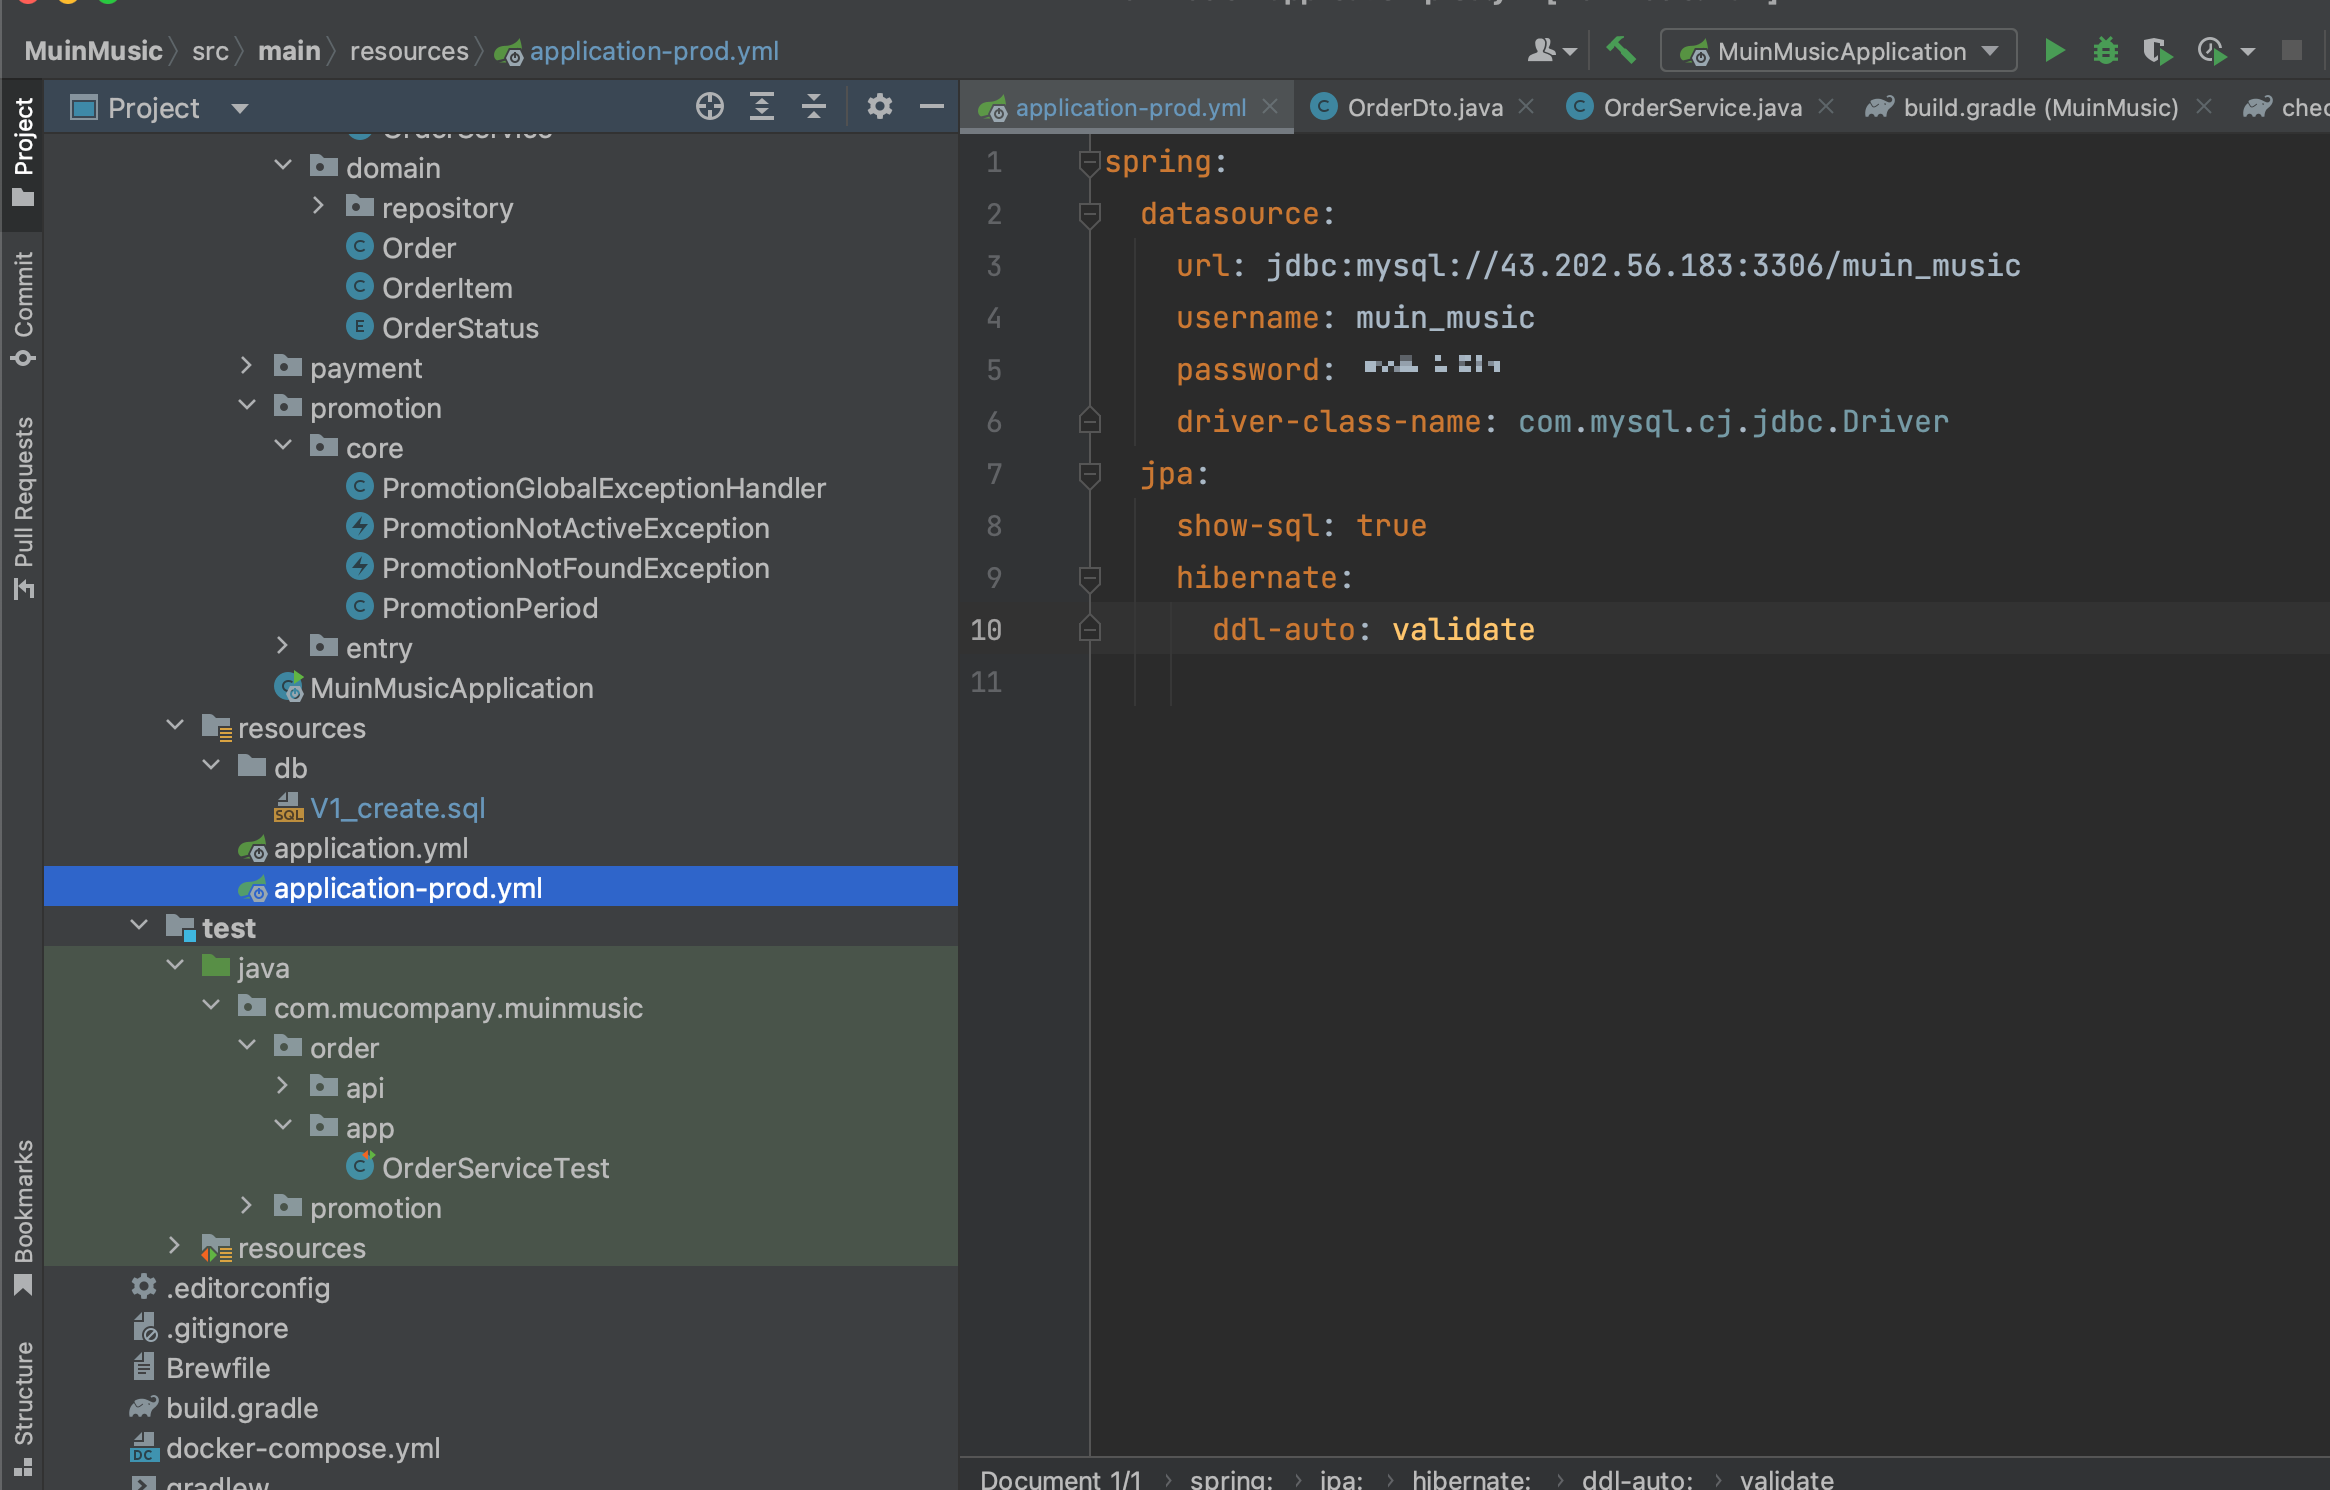Switch to OrderService.java tab
The image size is (2330, 1490).
1701,107
